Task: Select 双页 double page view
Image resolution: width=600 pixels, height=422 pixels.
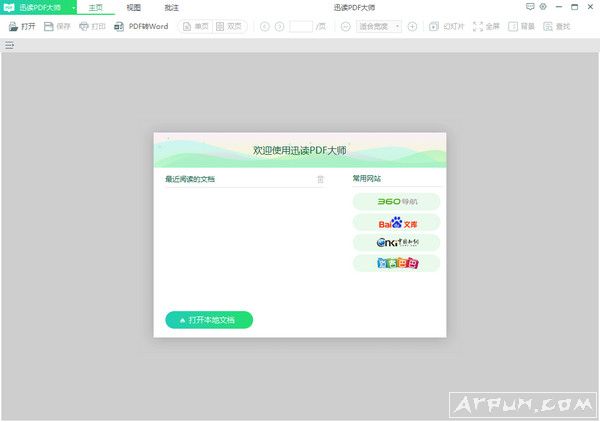Action: 229,26
